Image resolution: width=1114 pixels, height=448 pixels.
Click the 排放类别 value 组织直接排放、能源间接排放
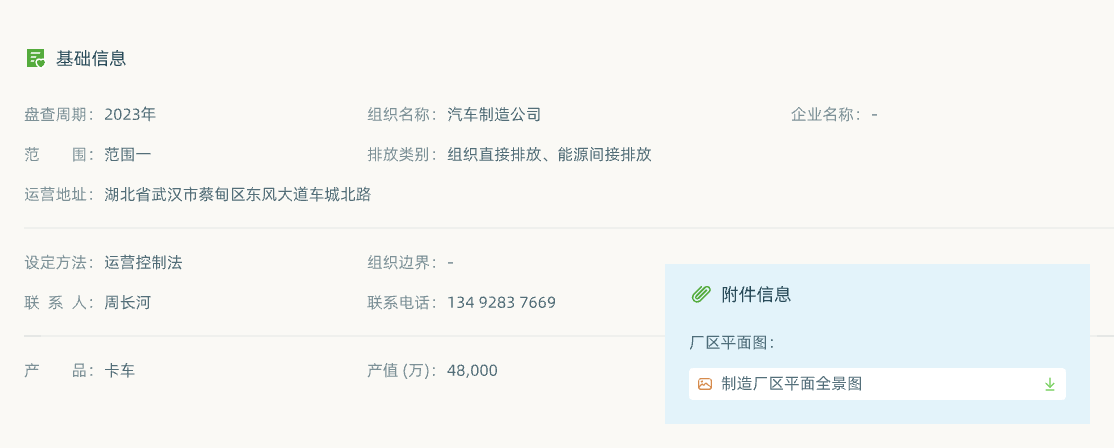pos(550,155)
